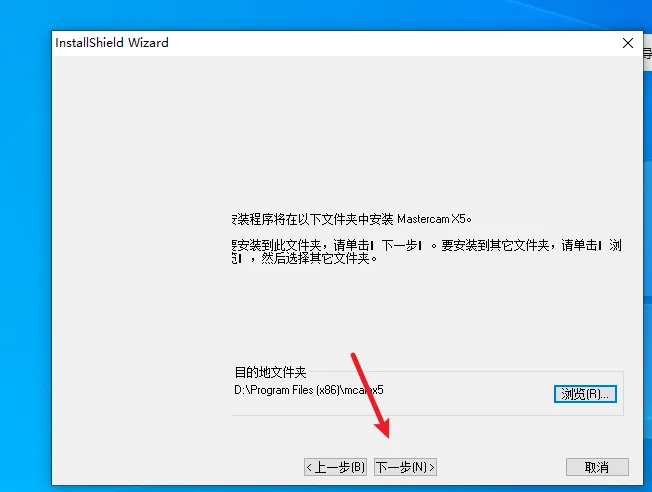This screenshot has width=652, height=492.
Task: Cancel the installation with 取消
Action: point(597,467)
